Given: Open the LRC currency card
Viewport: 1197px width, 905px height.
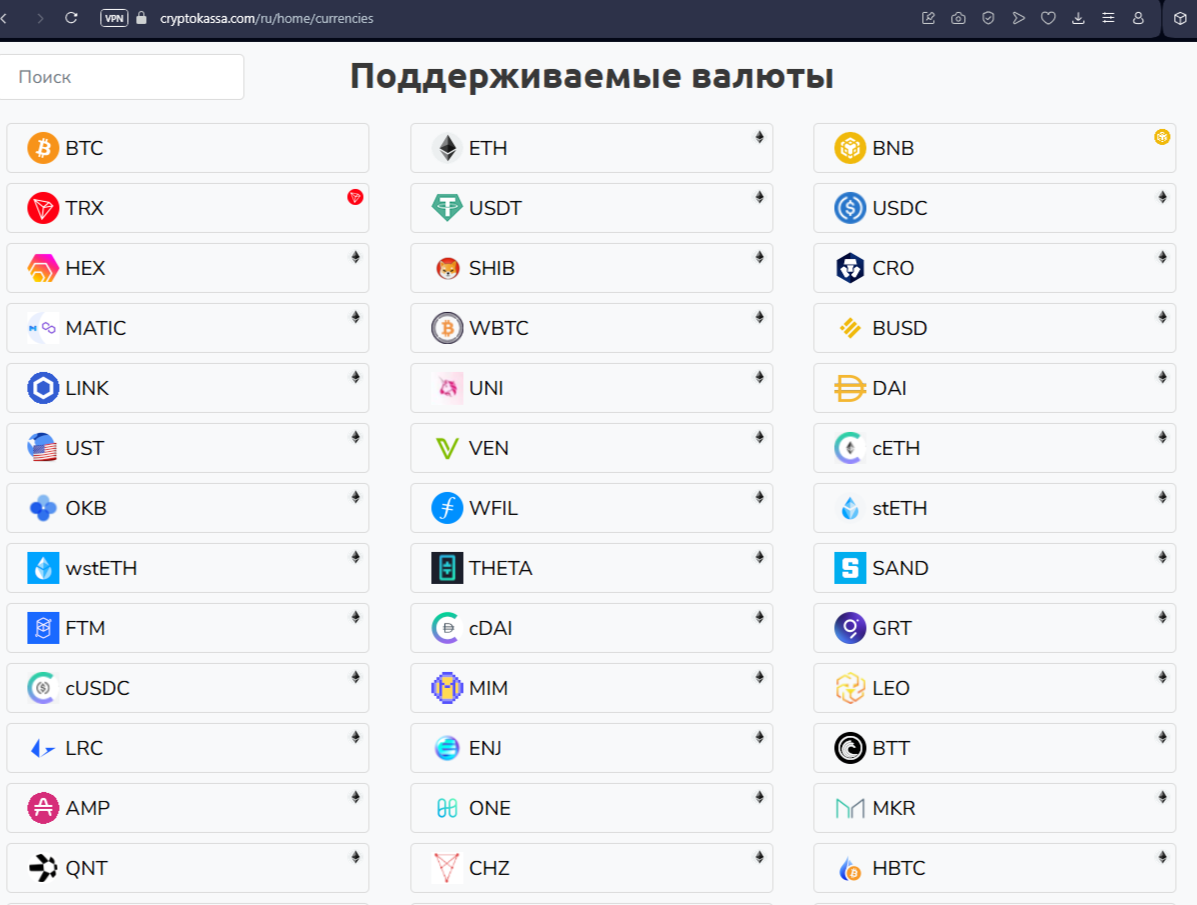Looking at the screenshot, I should (188, 748).
